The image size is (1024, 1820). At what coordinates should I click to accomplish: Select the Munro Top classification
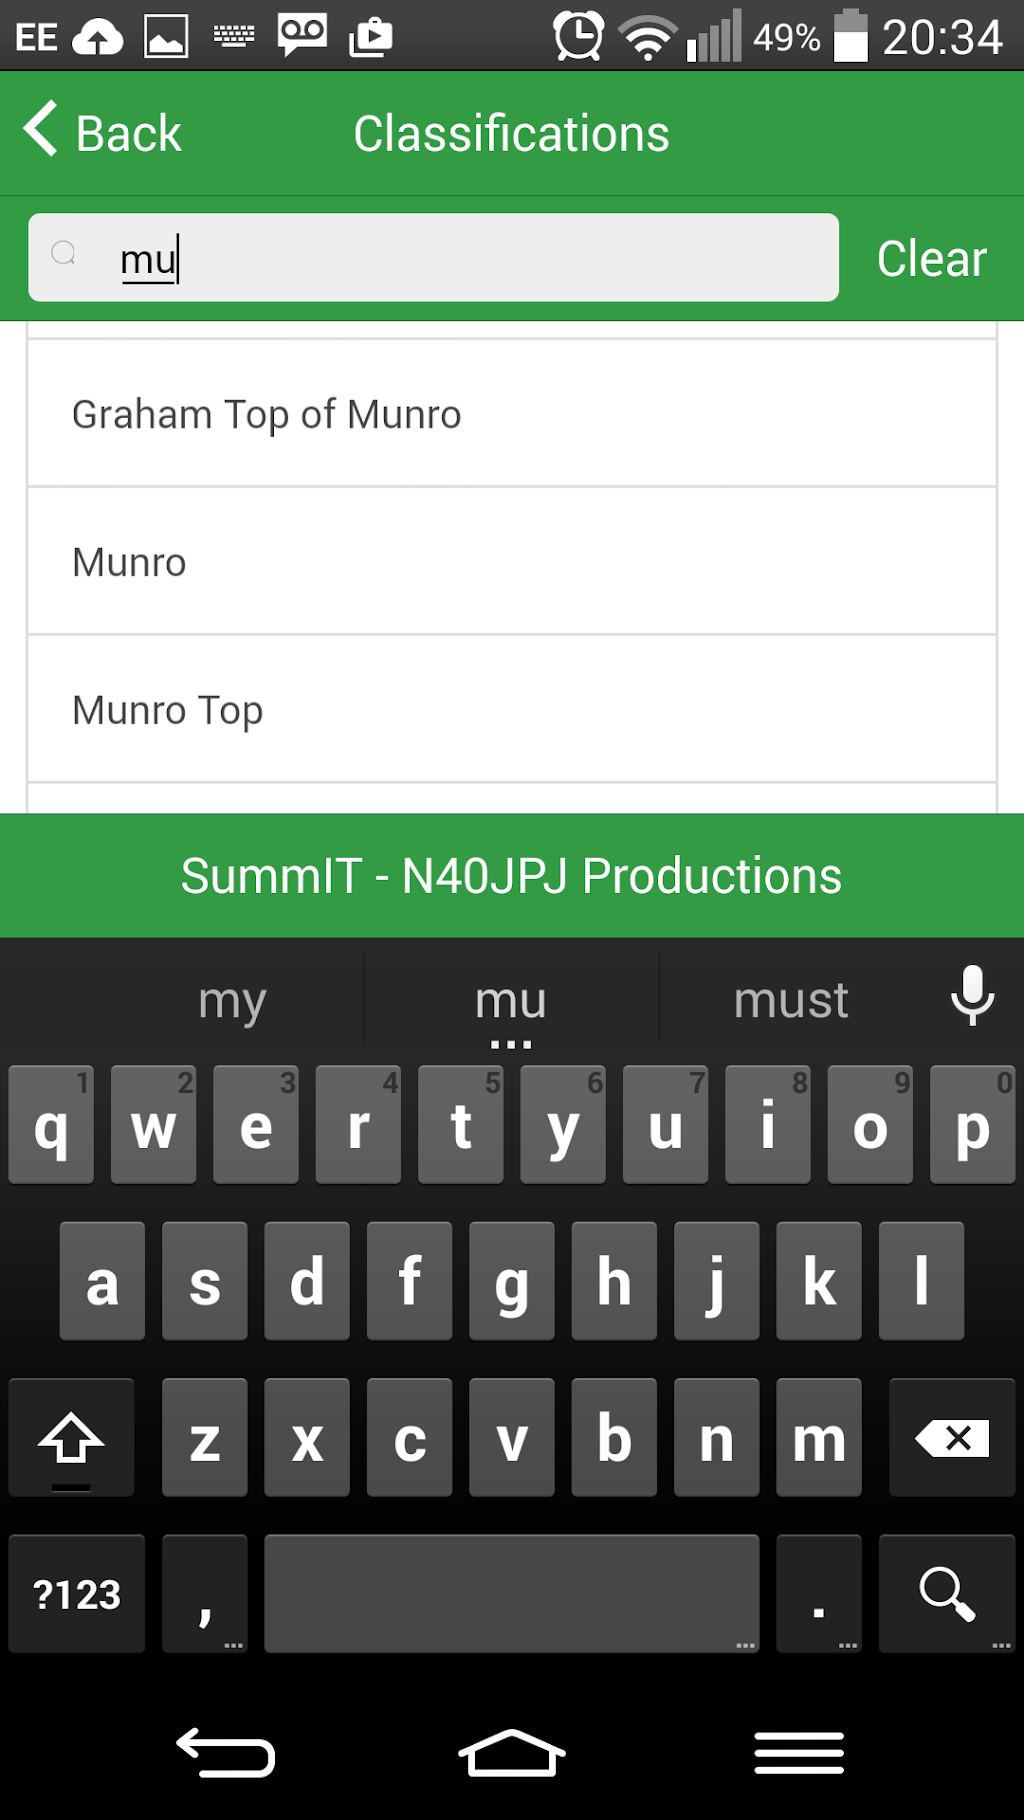(x=512, y=710)
